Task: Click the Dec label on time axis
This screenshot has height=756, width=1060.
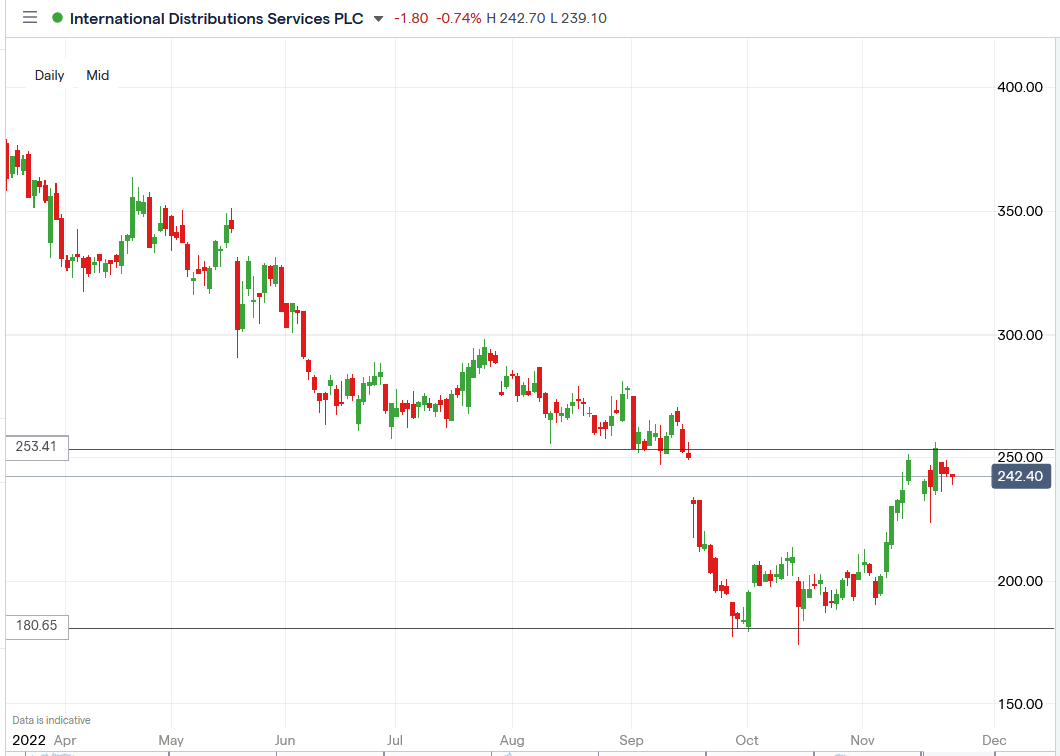Action: click(x=994, y=740)
